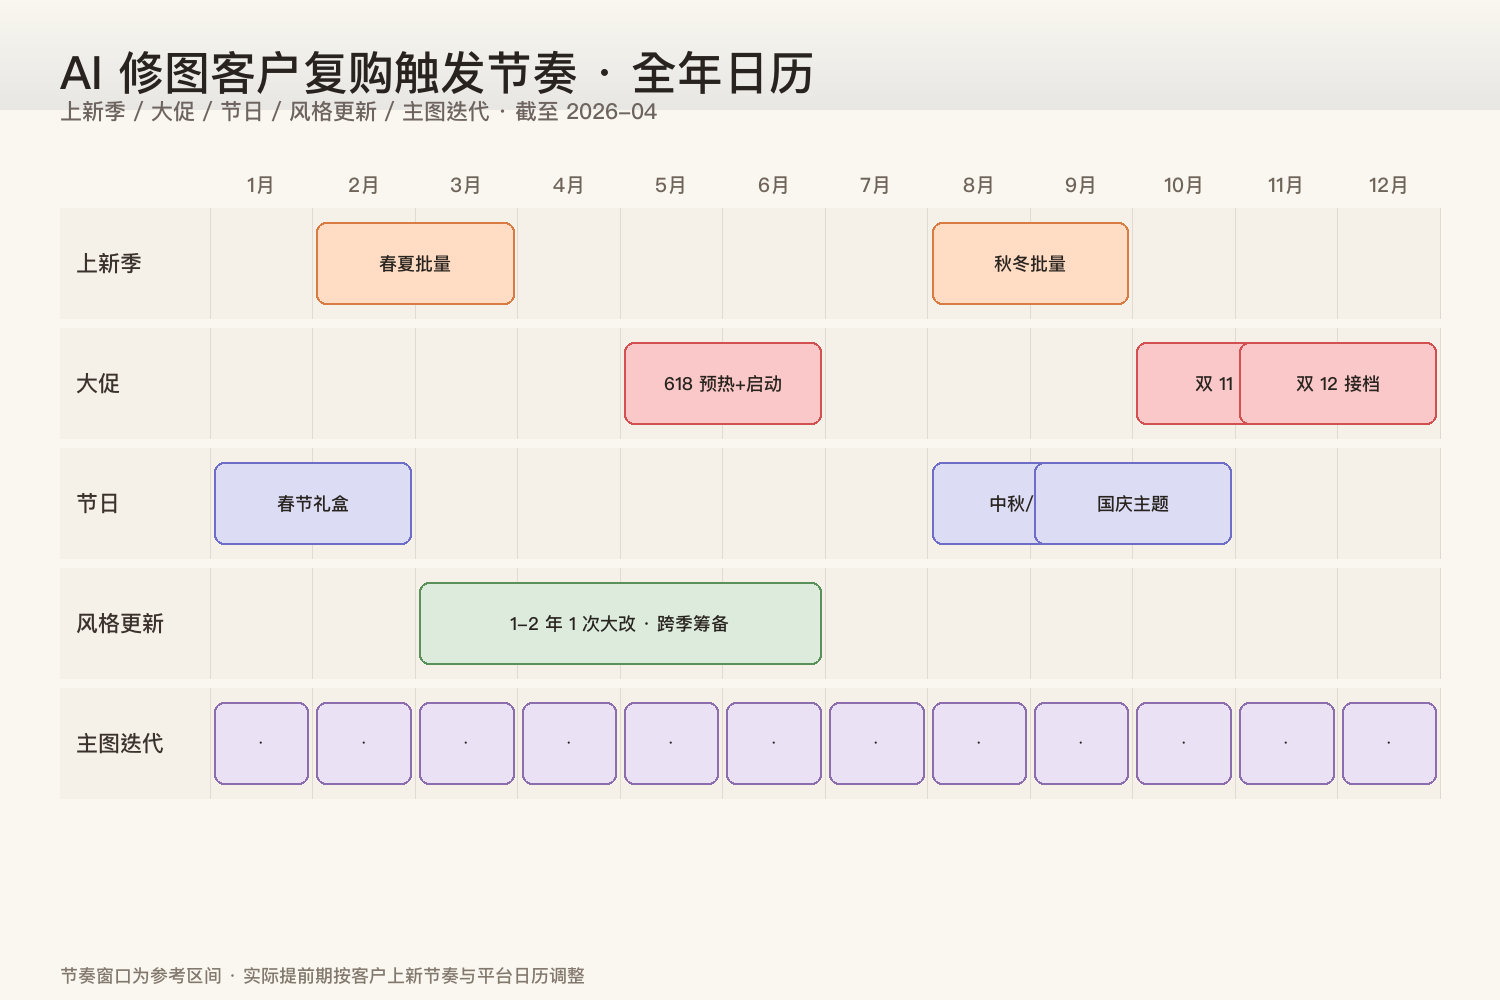Click the 中秋 holiday block
The height and width of the screenshot is (1000, 1500).
click(x=985, y=504)
